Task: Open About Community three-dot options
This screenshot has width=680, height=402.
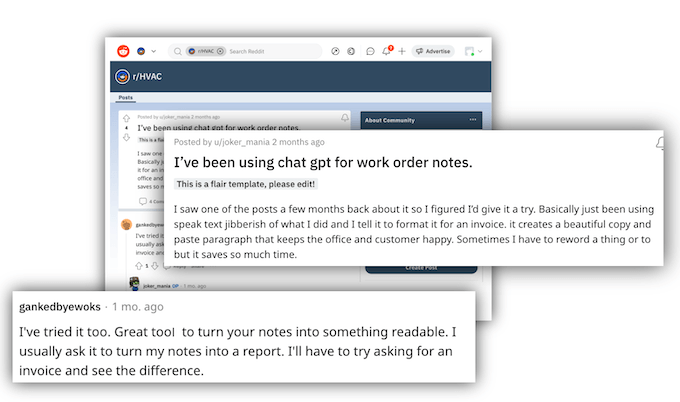Action: pos(473,120)
